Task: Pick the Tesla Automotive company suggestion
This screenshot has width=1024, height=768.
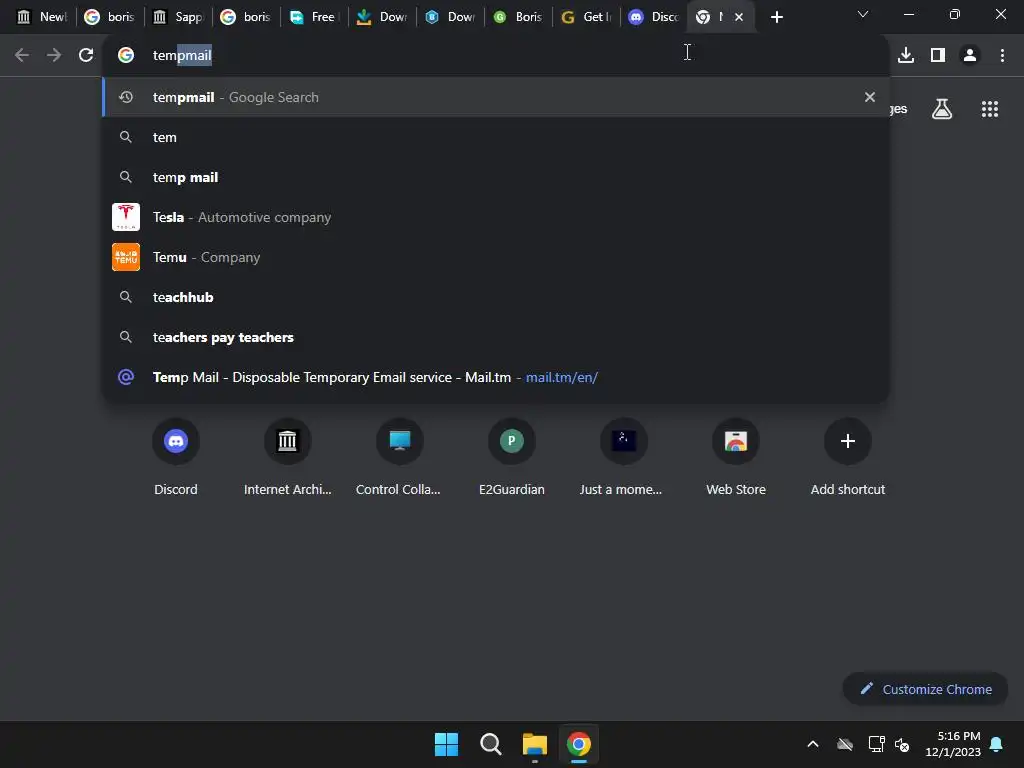Action: tap(496, 217)
